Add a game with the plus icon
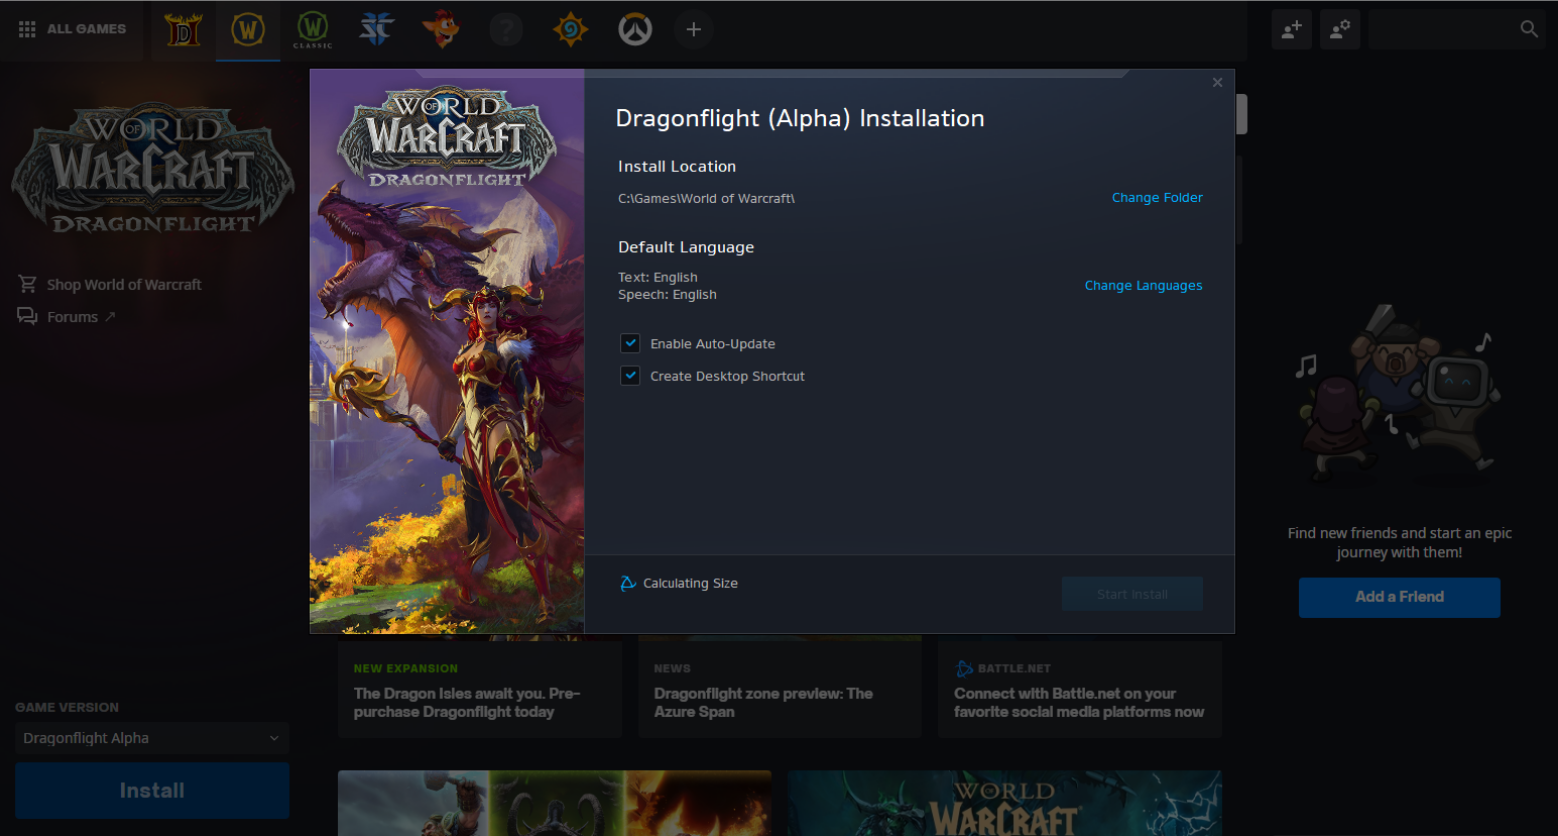The height and width of the screenshot is (836, 1558). (x=693, y=30)
